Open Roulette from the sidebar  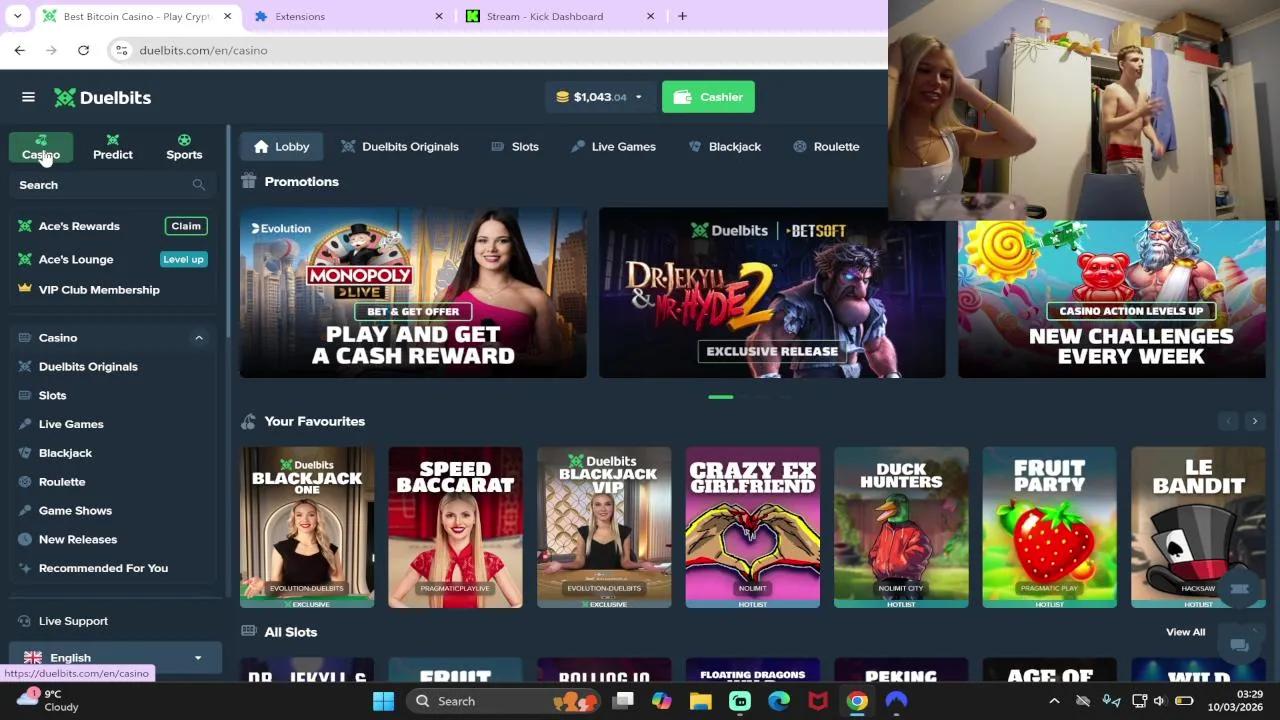pos(62,481)
